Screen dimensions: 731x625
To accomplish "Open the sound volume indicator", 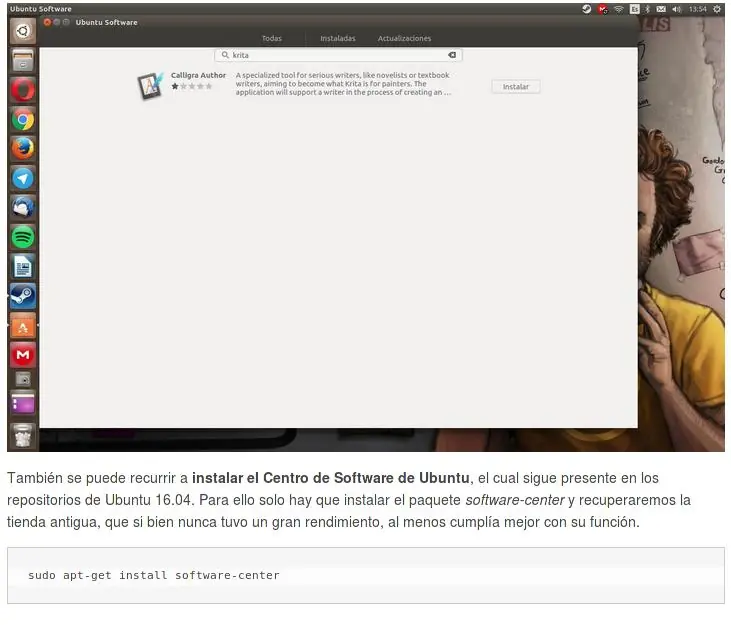I will pos(677,9).
